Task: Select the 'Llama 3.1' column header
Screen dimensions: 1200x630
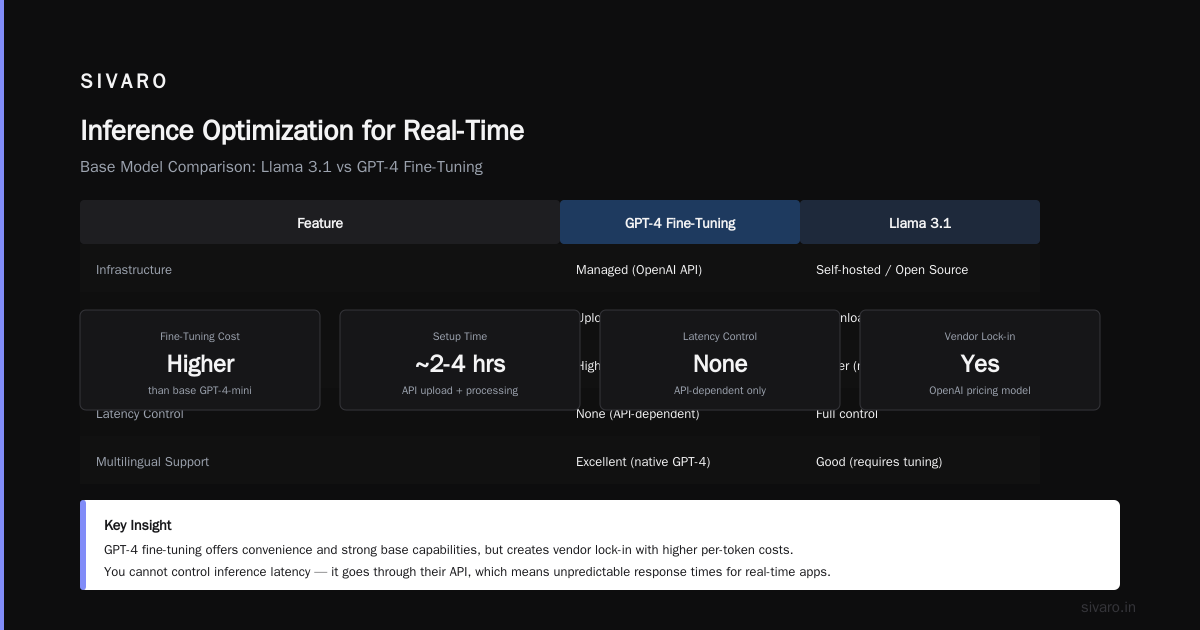Action: click(920, 223)
